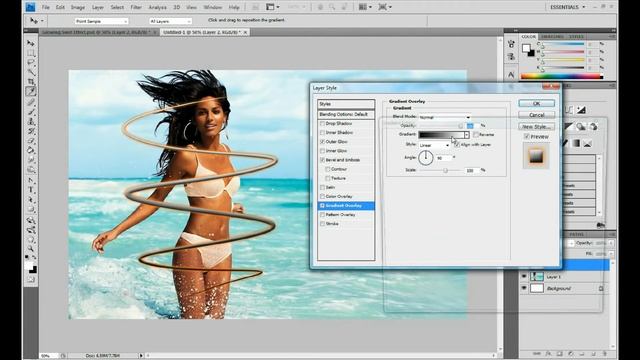Click the Scale value field showing 100
The height and width of the screenshot is (360, 640).
click(472, 170)
